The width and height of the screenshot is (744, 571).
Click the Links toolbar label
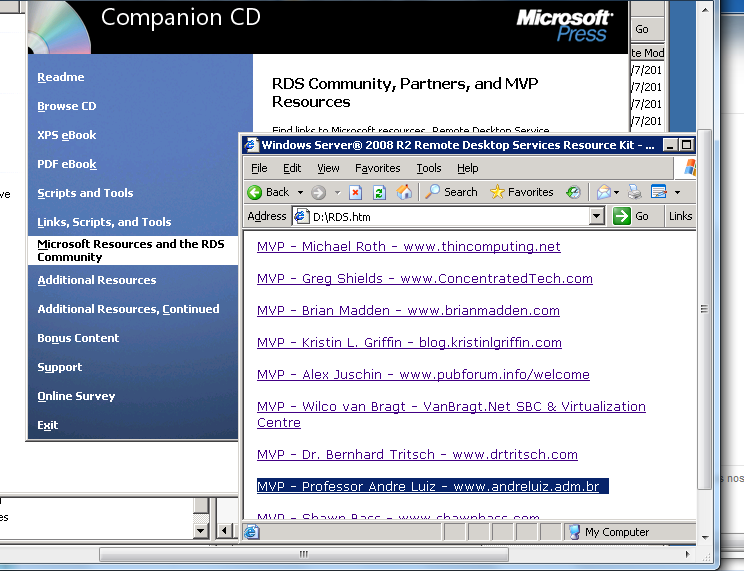tap(680, 216)
